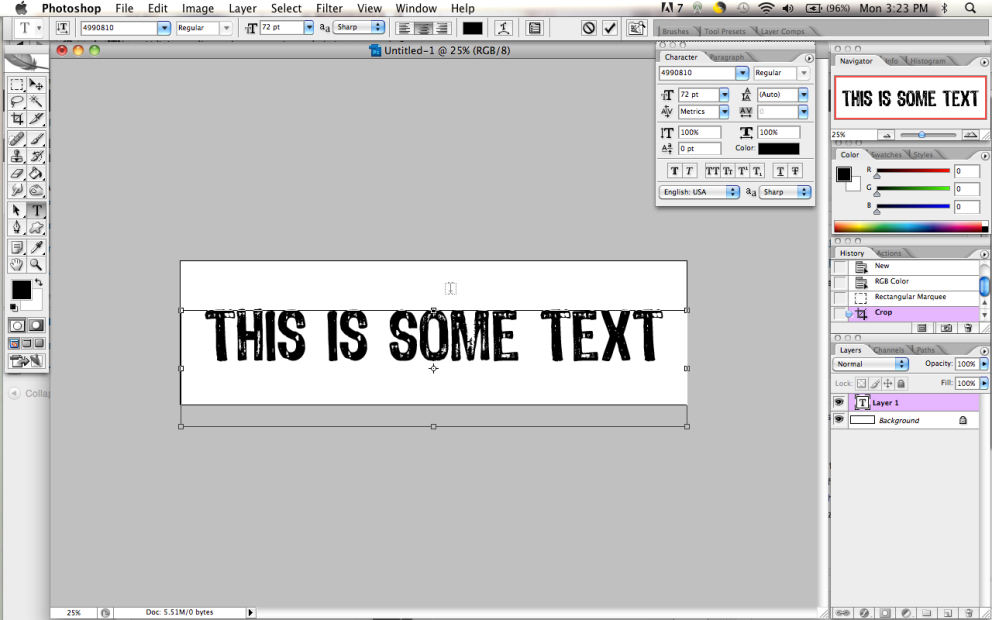Center text alignment in options bar
992x620 pixels.
[x=423, y=28]
